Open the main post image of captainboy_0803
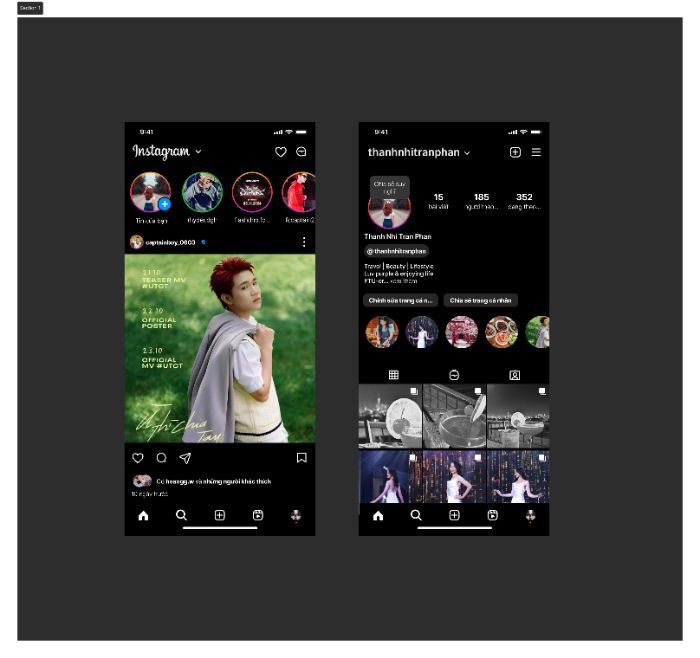This screenshot has width=700, height=658. [220, 348]
